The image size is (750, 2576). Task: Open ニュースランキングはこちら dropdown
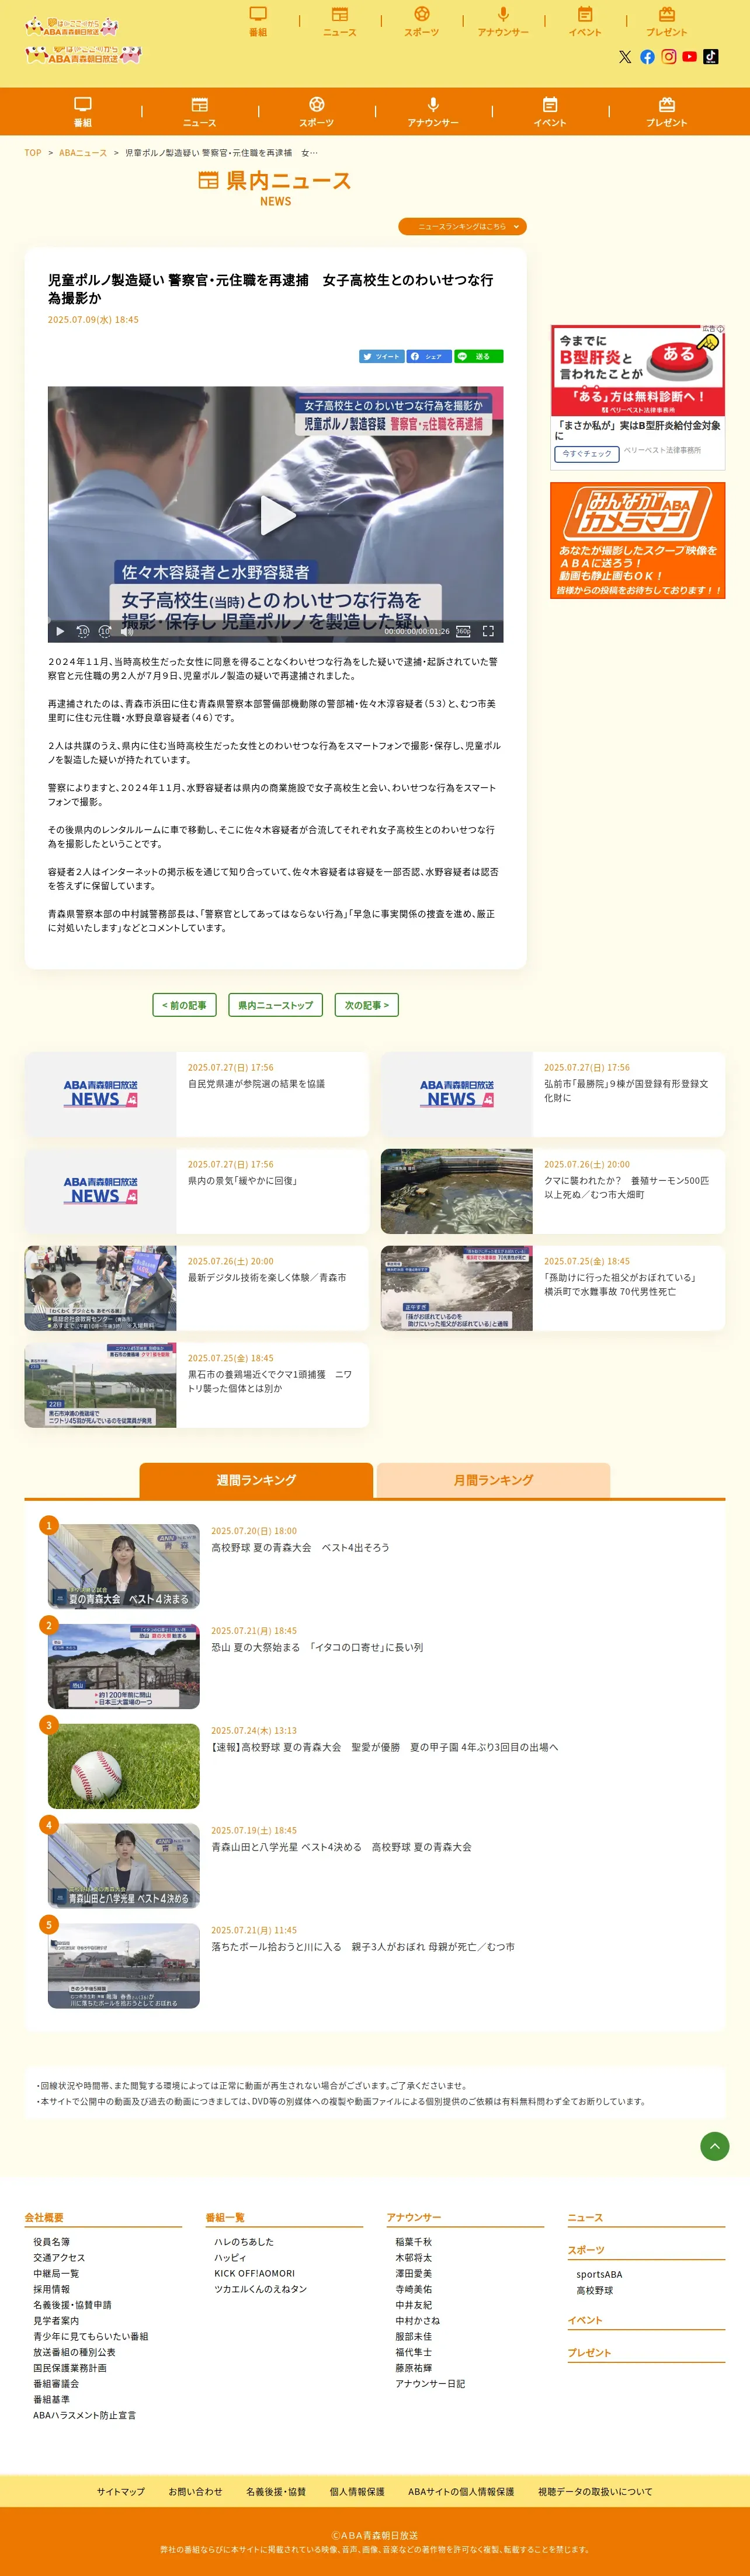[462, 227]
